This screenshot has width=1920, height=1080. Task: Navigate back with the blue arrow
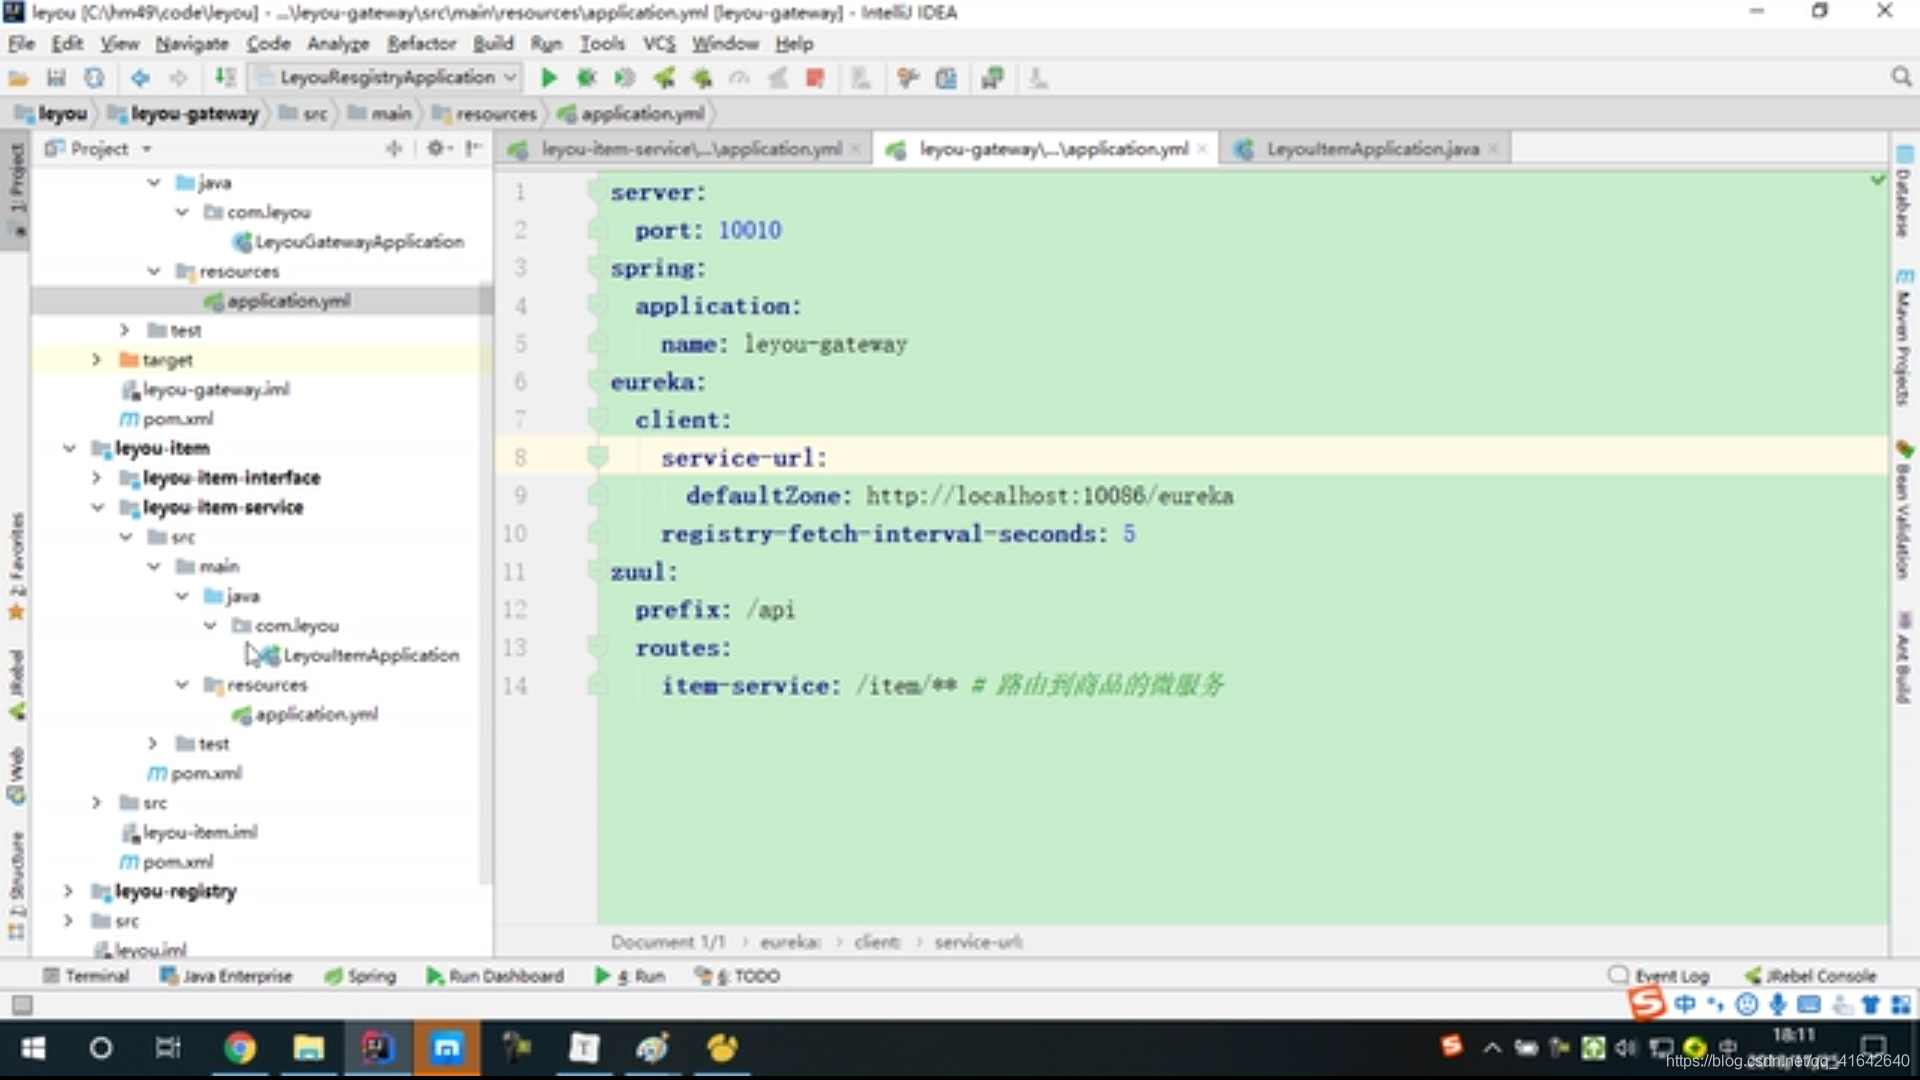point(140,78)
